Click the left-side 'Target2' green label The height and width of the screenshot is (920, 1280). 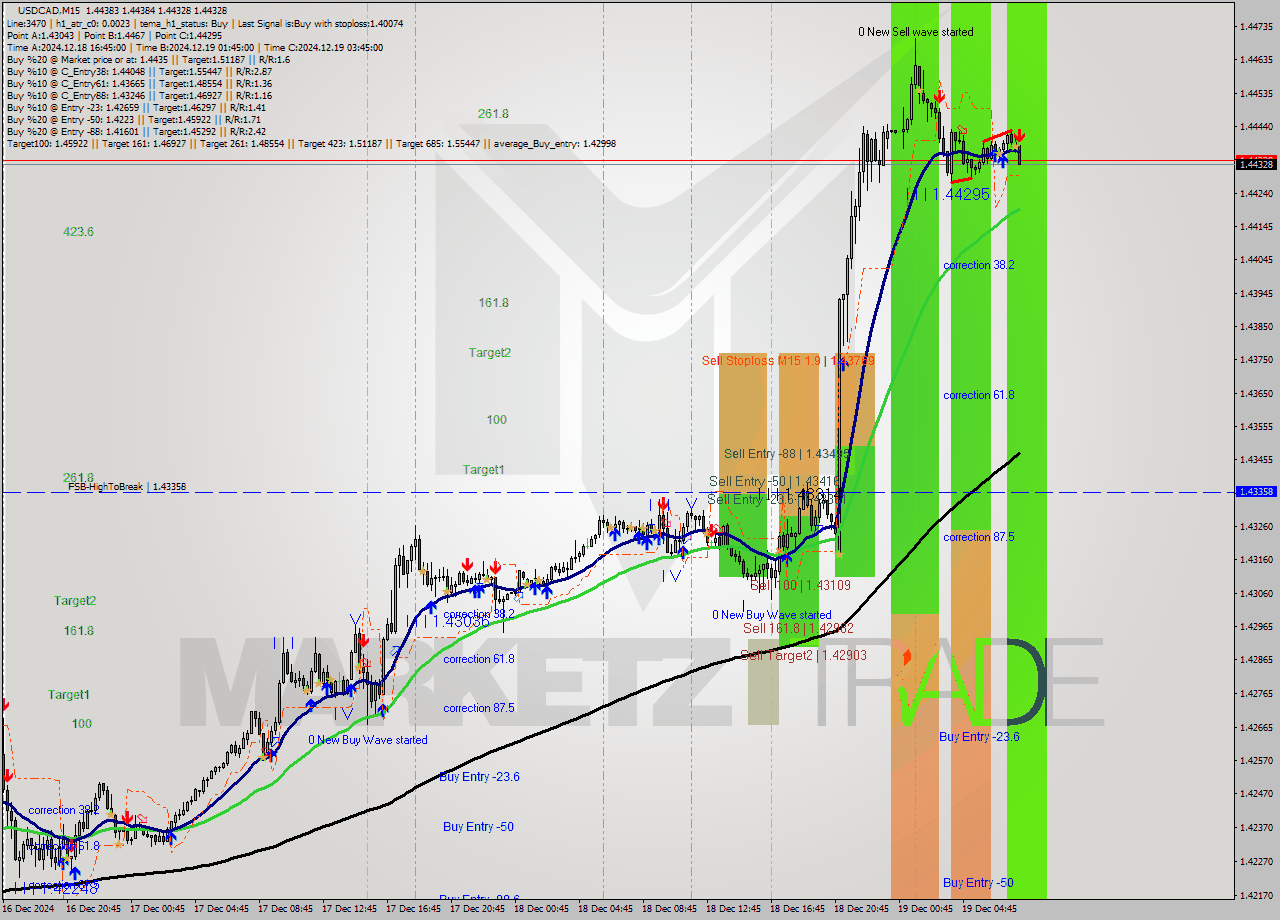75,601
